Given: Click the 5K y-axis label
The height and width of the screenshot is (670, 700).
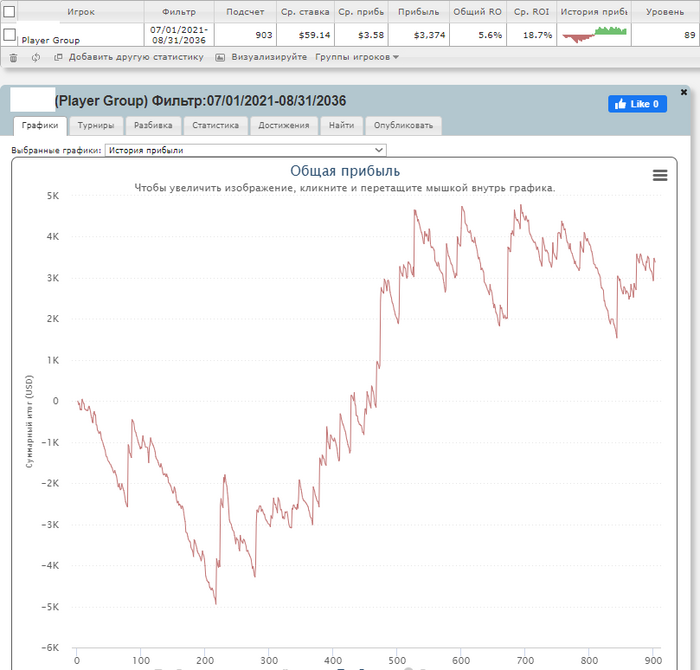Looking at the screenshot, I should click(x=53, y=196).
